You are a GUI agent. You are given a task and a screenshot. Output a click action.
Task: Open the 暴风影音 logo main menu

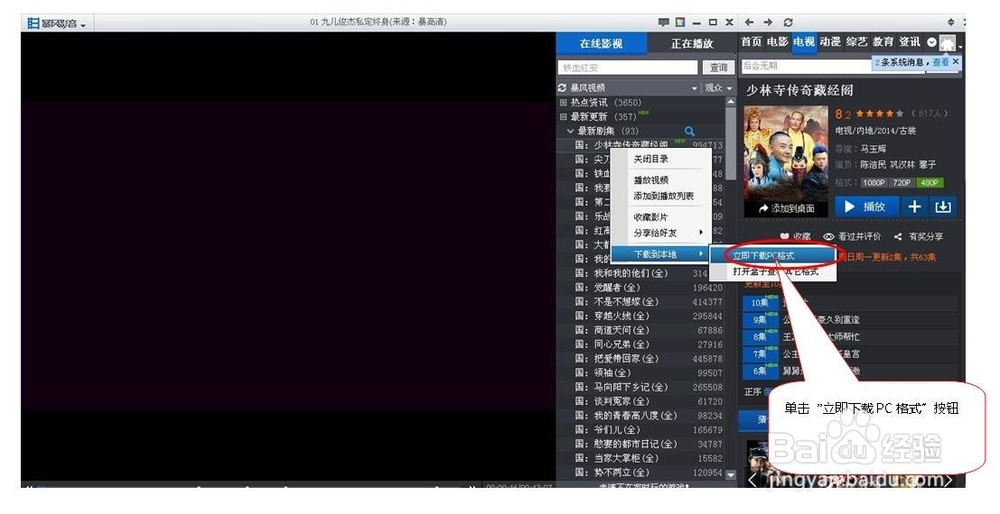click(x=57, y=24)
